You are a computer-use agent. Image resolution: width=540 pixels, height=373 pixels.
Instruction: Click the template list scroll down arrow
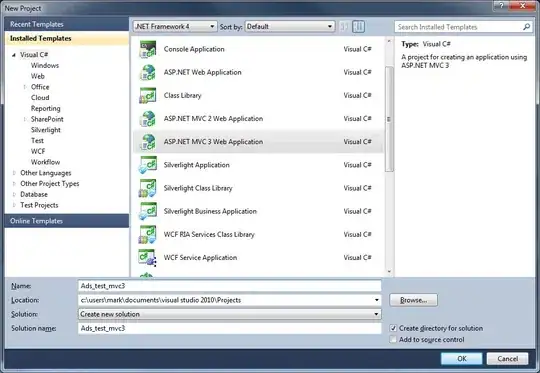[389, 272]
